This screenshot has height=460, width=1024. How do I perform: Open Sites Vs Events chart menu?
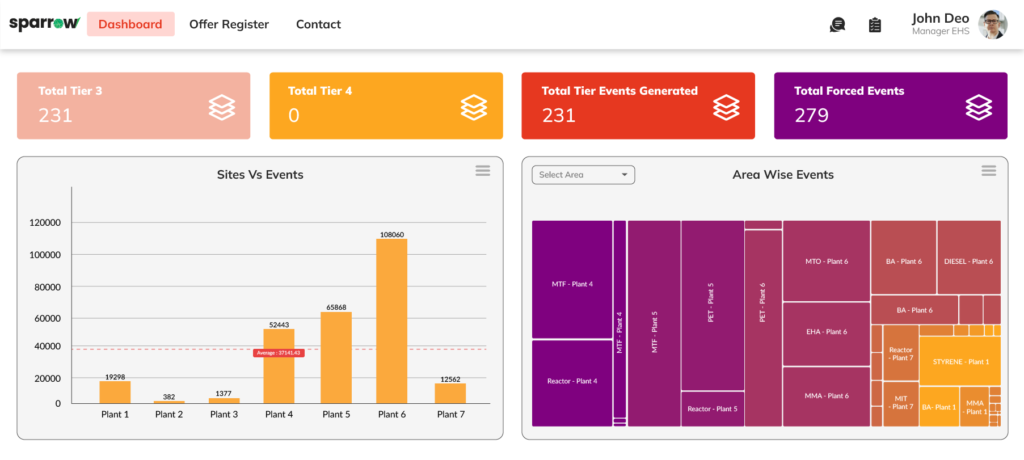(x=483, y=171)
